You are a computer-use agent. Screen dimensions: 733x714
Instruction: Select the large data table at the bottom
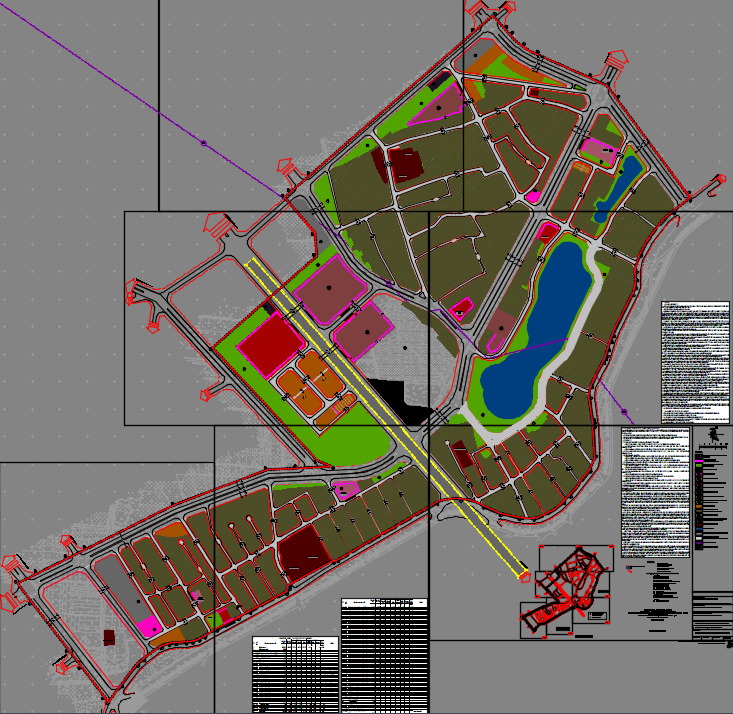[384, 655]
